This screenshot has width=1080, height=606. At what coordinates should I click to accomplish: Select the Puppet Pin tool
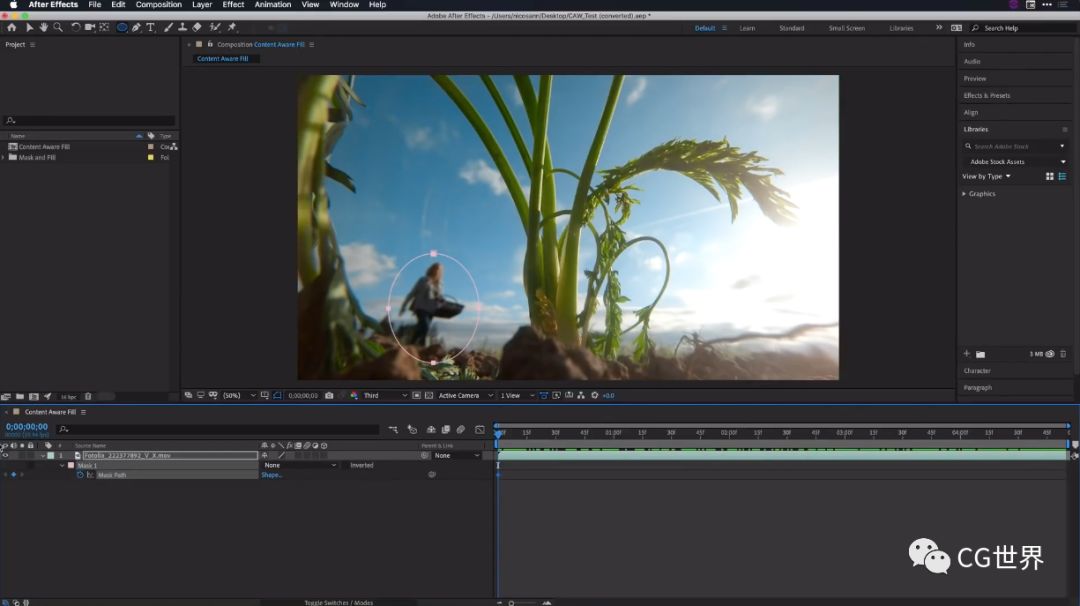pos(232,28)
